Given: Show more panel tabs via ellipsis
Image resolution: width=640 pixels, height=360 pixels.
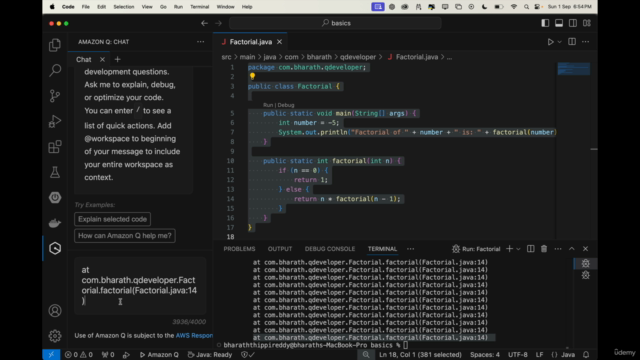Looking at the screenshot, I should click(x=410, y=249).
